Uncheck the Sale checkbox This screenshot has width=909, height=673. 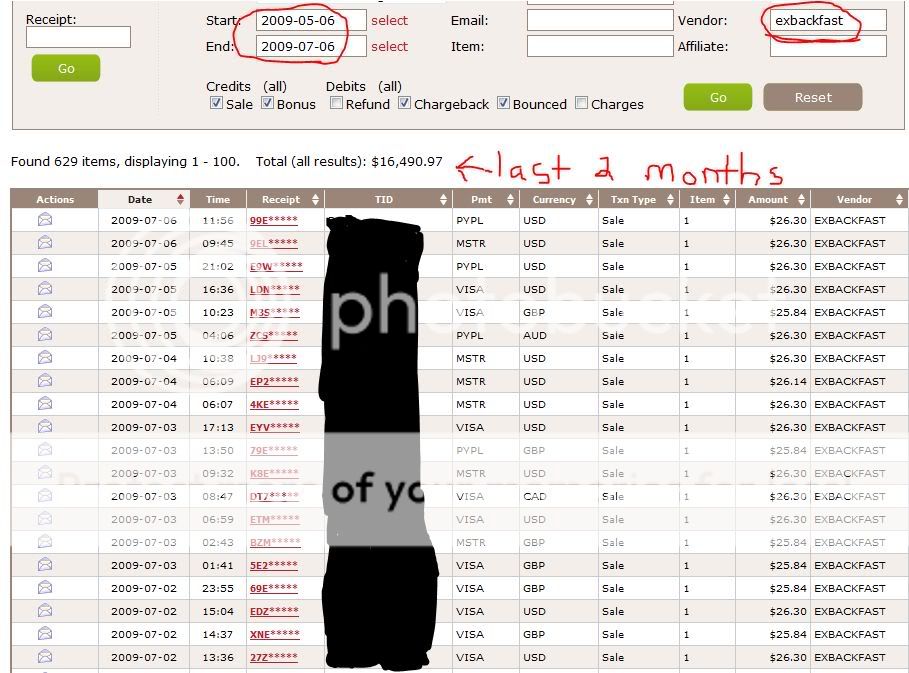coord(216,103)
